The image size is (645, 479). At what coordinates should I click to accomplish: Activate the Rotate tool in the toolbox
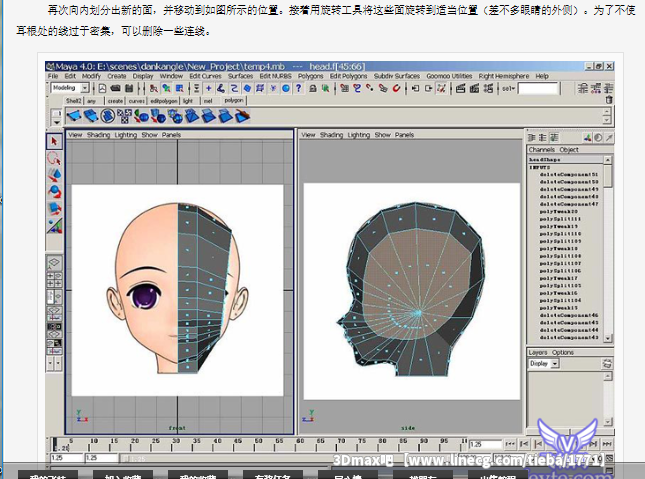pyautogui.click(x=54, y=192)
